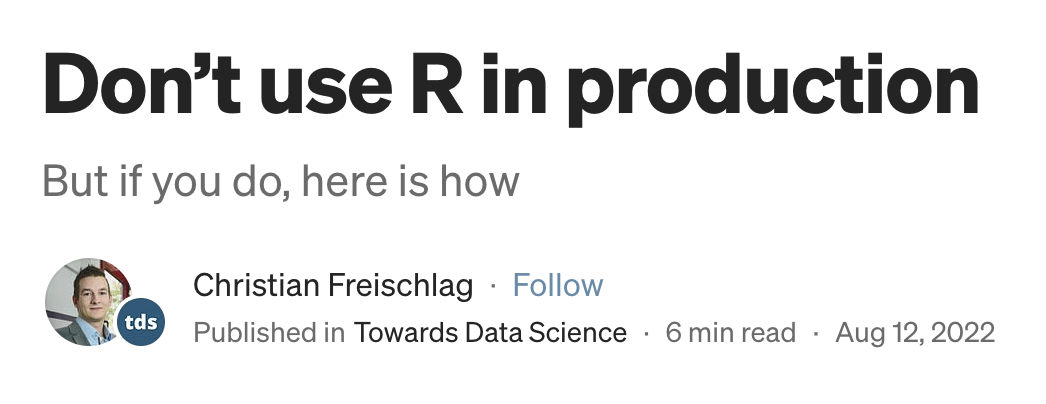Viewport: 1046px width, 404px height.
Task: Click the Aug 12, 2022 publish date
Action: click(x=915, y=333)
